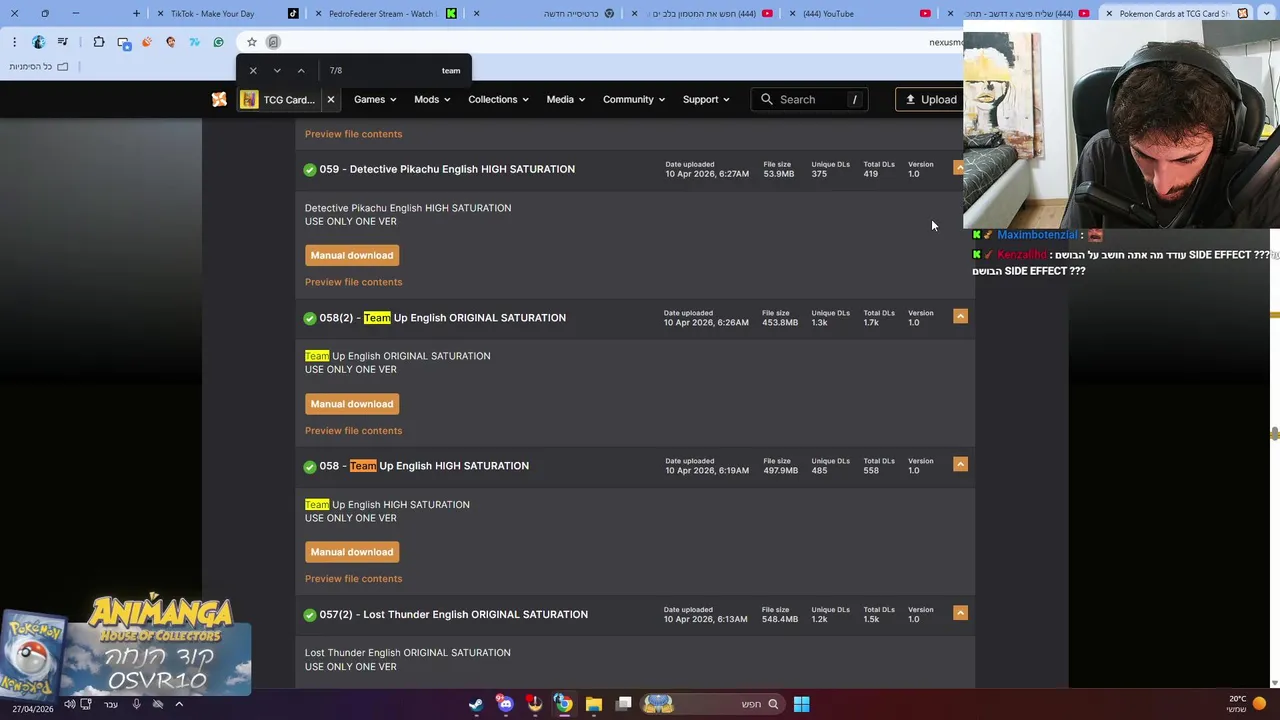Open the Chrome extensions puzzle icon

point(98,42)
